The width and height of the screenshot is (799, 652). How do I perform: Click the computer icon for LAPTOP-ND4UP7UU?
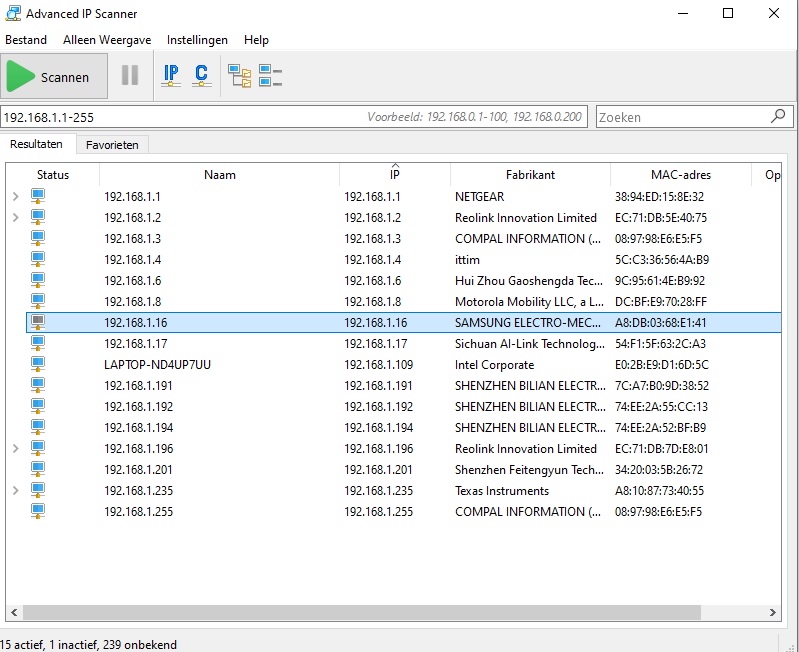[38, 364]
